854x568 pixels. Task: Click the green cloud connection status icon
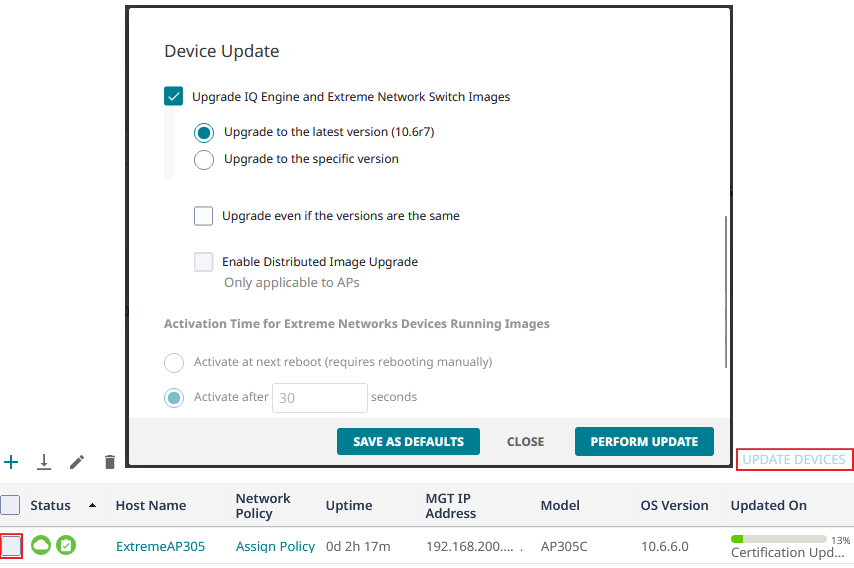click(x=41, y=546)
